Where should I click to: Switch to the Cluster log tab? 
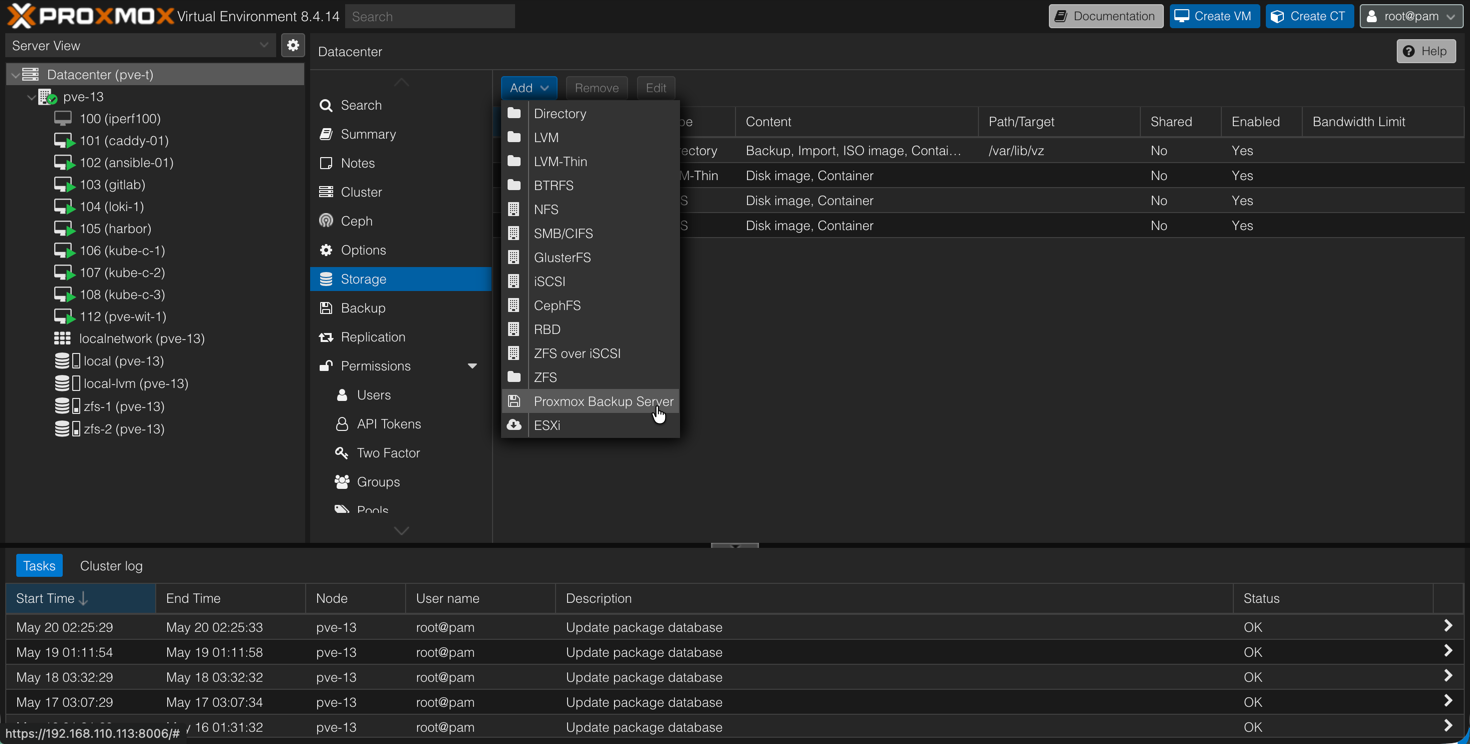(111, 566)
